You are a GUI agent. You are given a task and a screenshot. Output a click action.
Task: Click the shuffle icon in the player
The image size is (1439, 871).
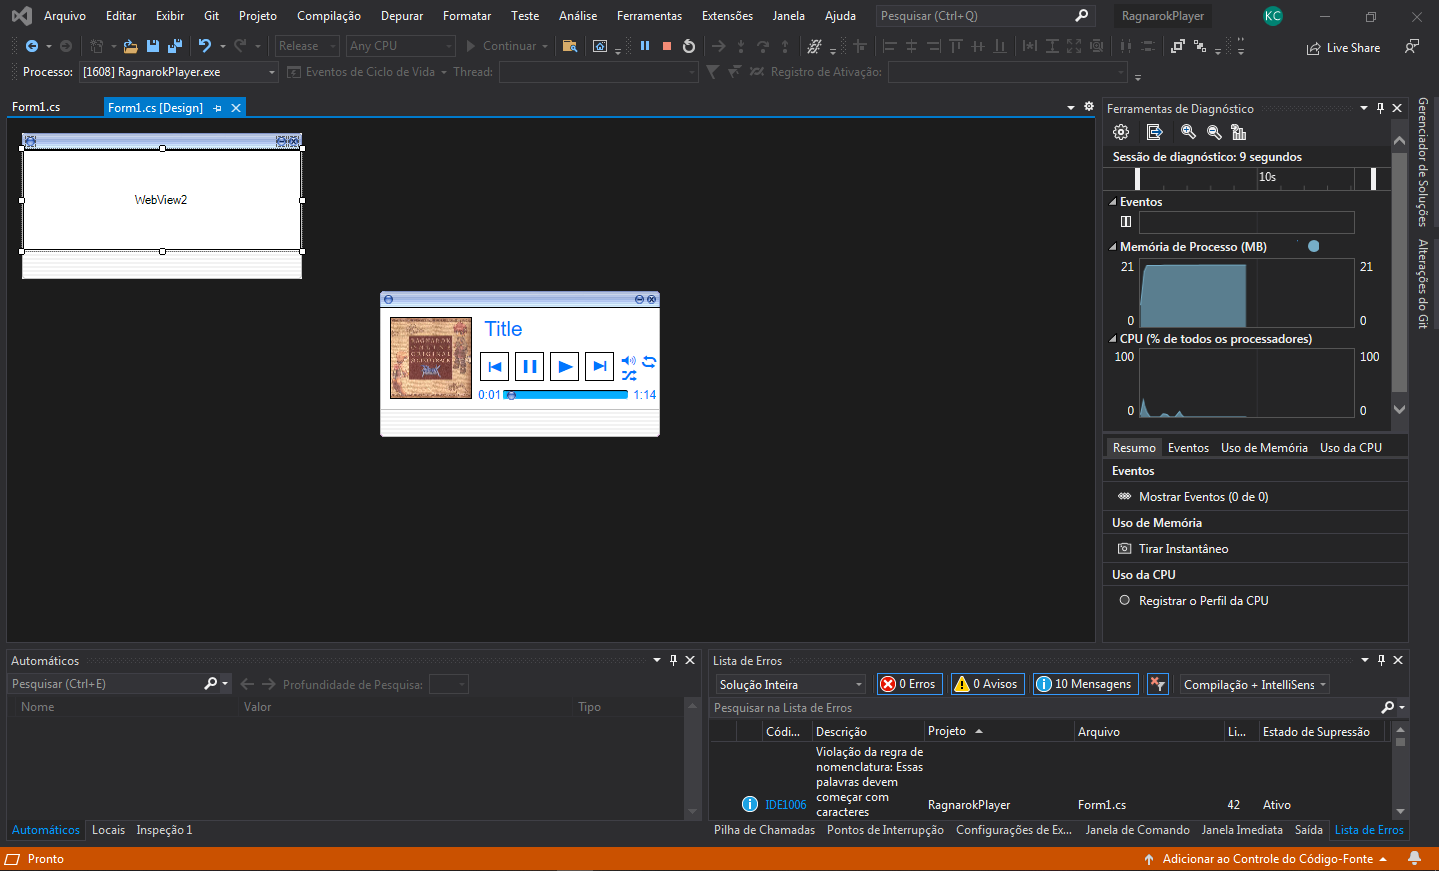(629, 376)
